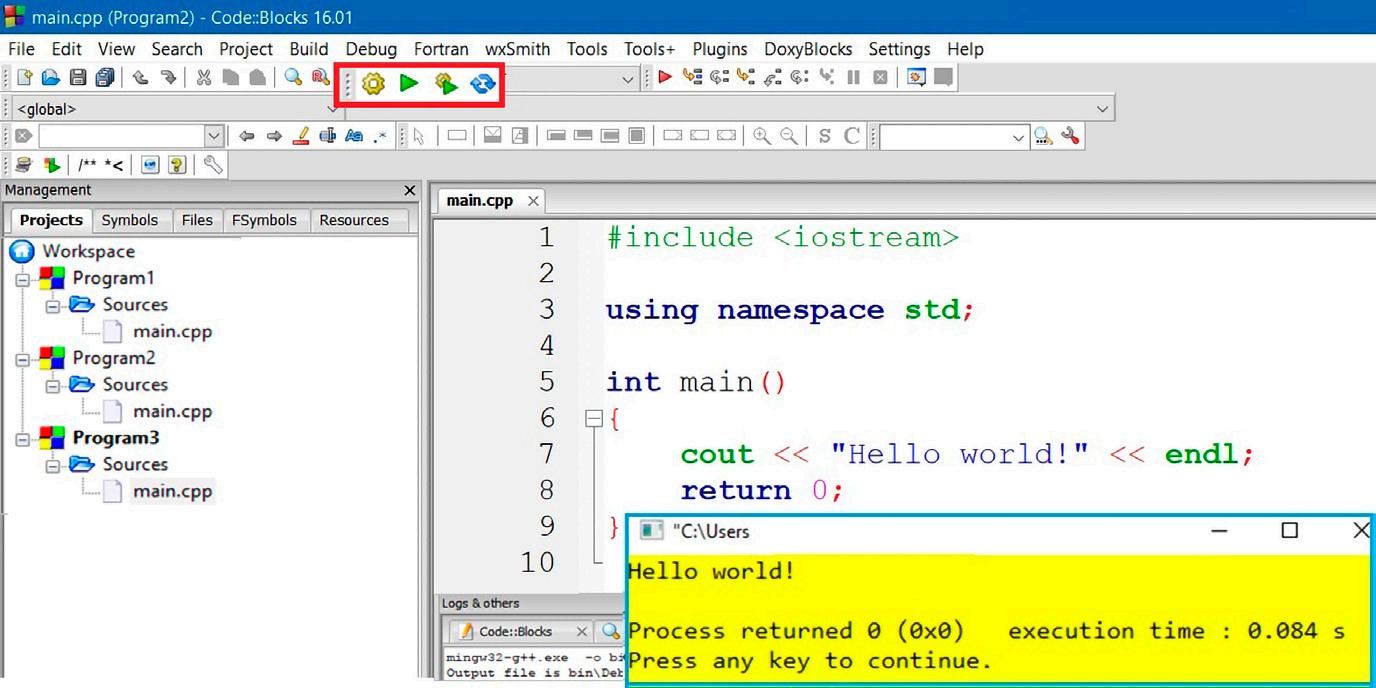Open the Plugins menu
Image resolution: width=1376 pixels, height=688 pixels.
pos(720,49)
